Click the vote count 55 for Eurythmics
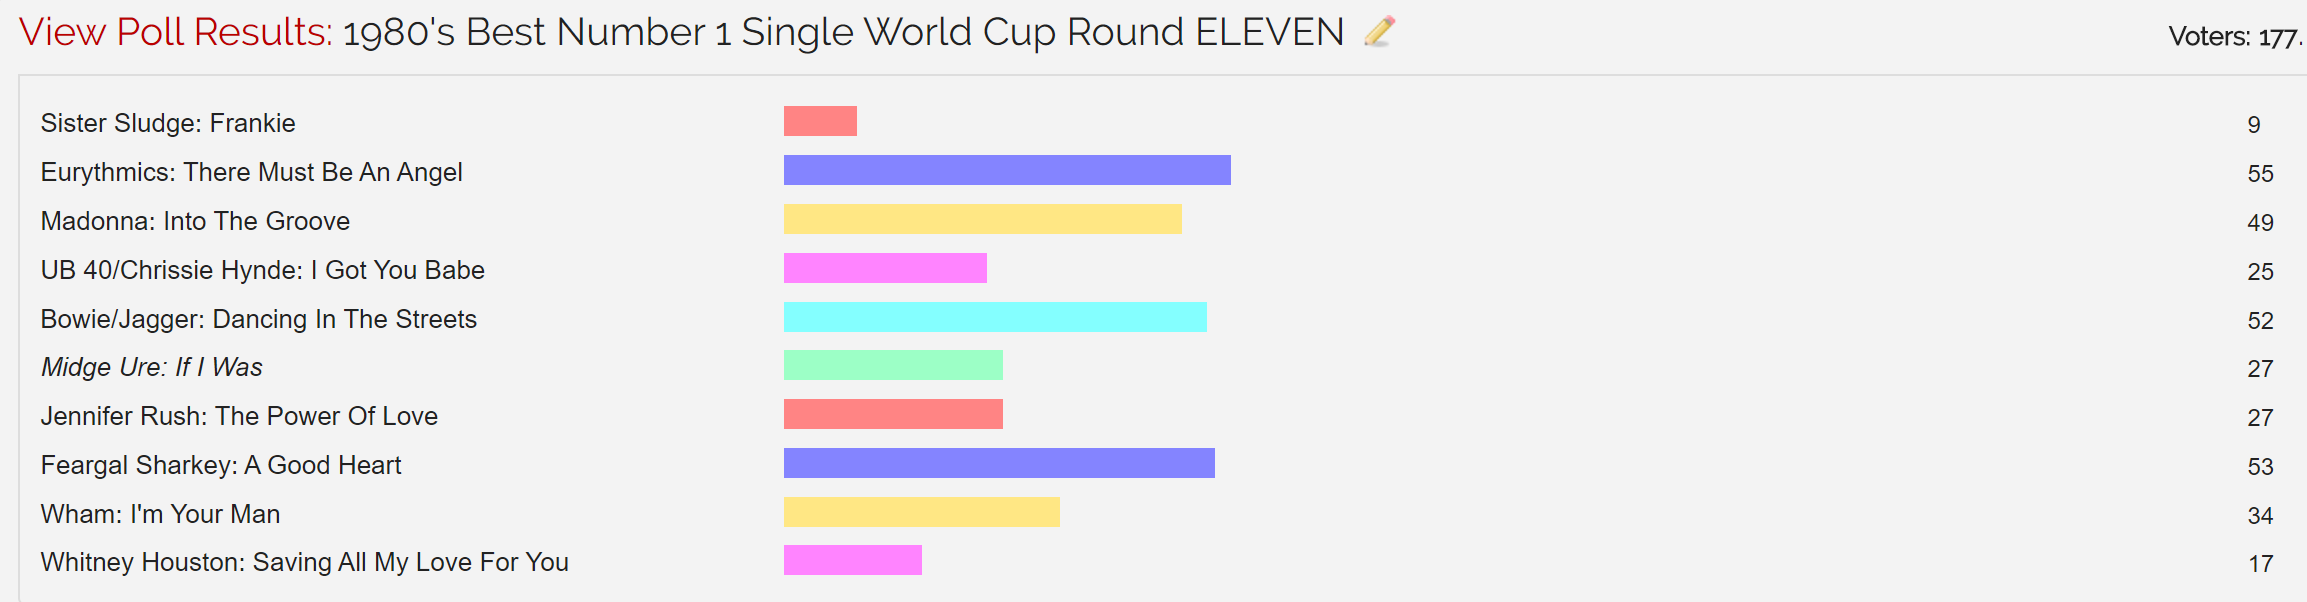This screenshot has height=602, width=2307. click(2260, 174)
